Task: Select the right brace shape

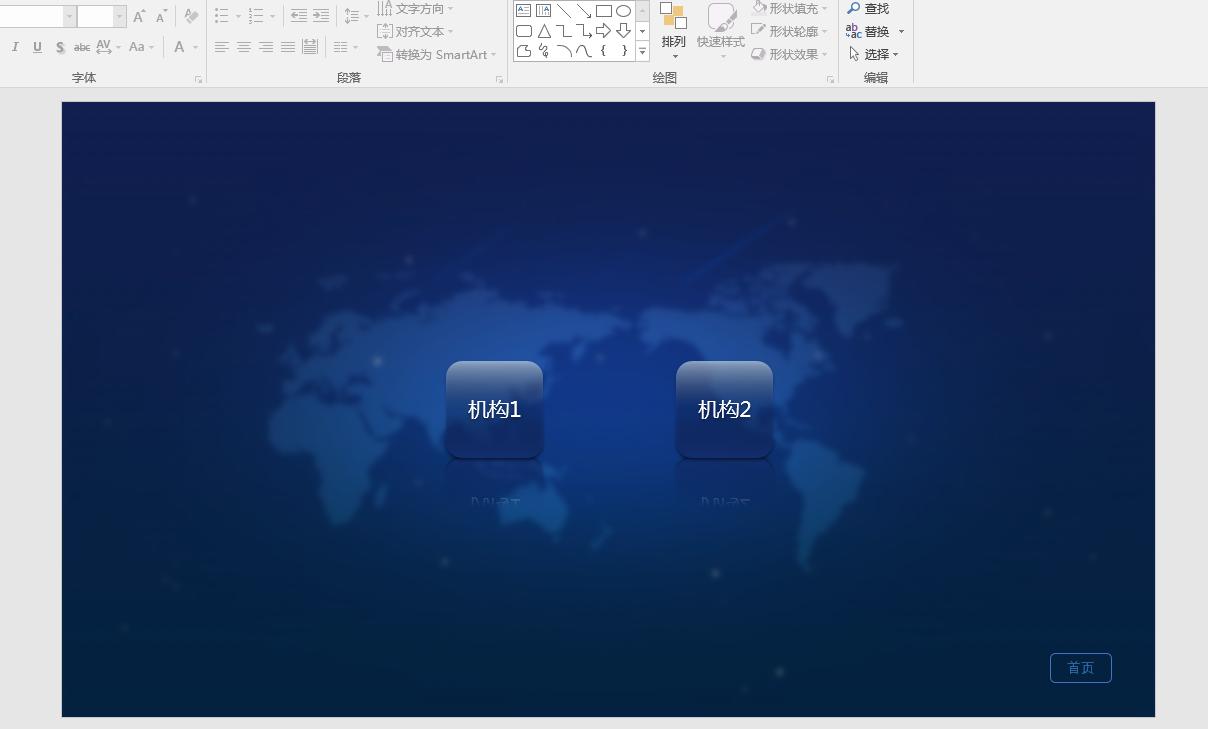Action: (624, 51)
